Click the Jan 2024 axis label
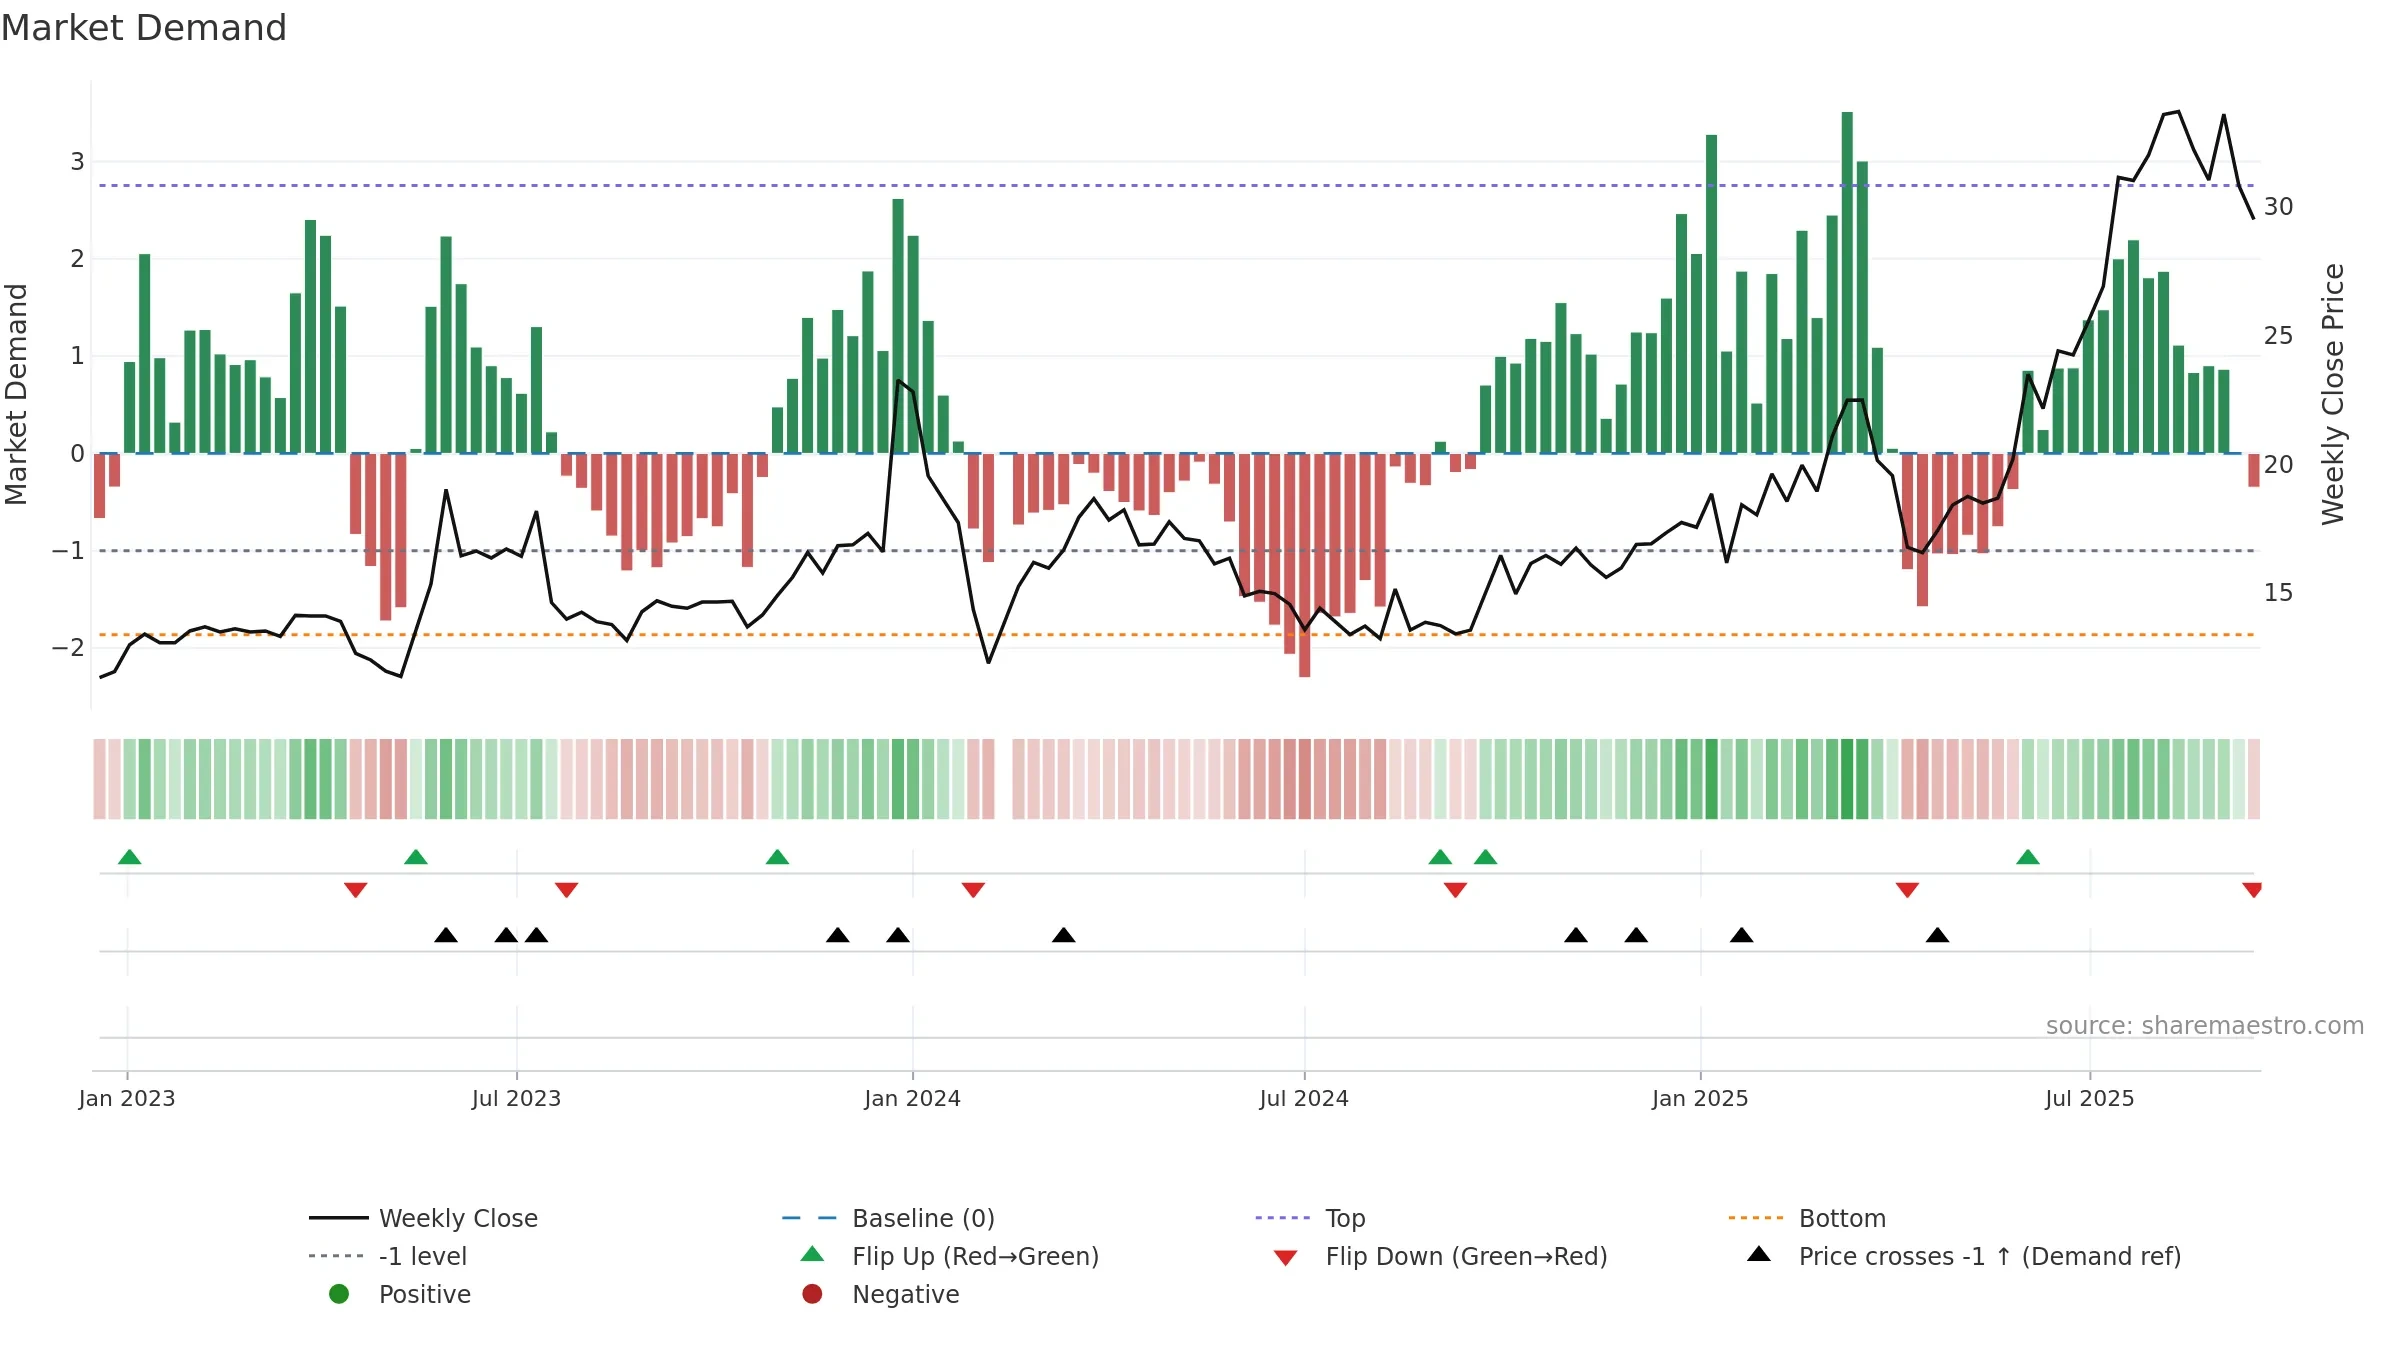 (913, 1099)
